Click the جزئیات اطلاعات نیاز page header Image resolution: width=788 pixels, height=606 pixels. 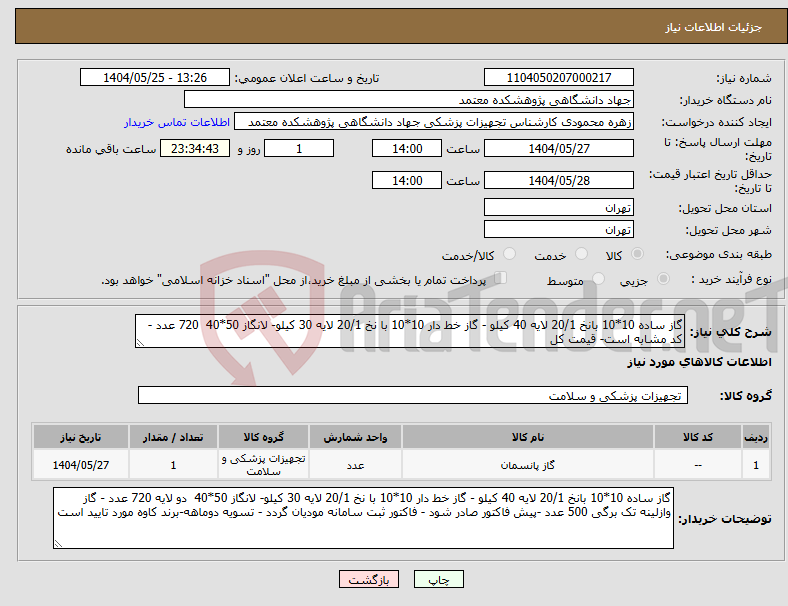coord(714,27)
